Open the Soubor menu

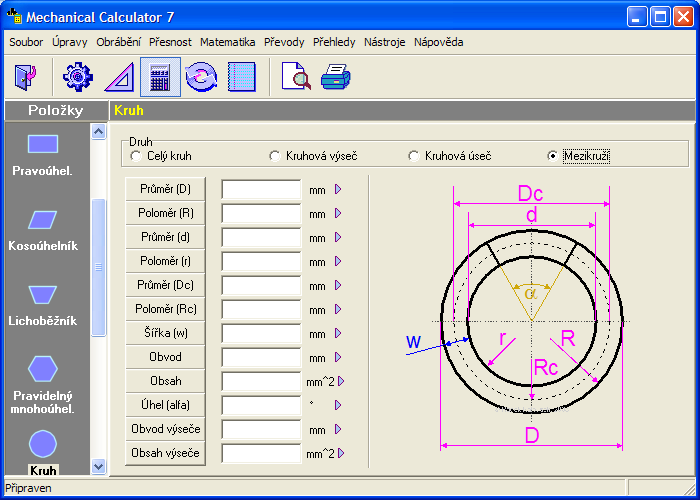26,42
